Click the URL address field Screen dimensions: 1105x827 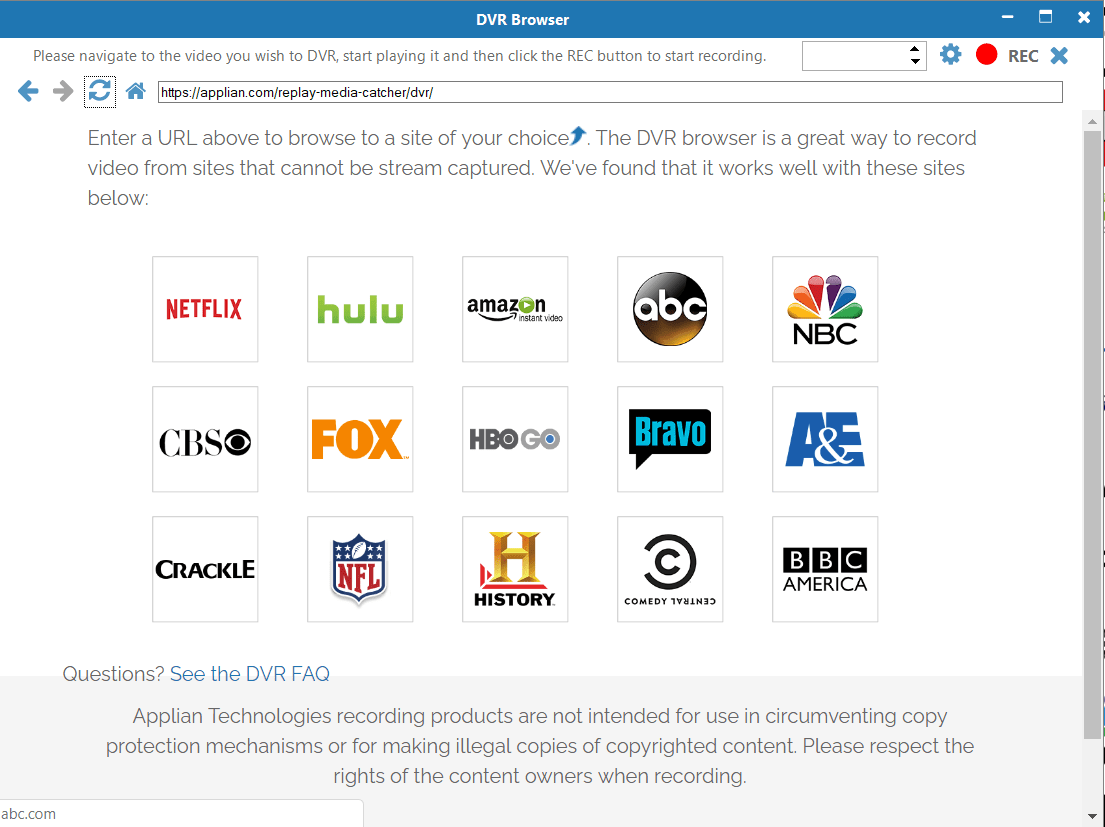coord(610,92)
